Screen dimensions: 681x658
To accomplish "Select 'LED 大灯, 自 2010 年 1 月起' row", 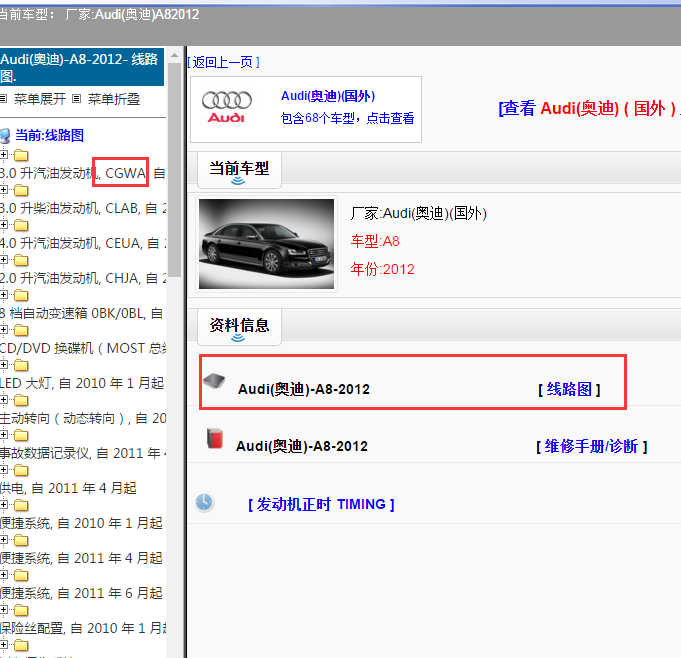I will [x=82, y=383].
